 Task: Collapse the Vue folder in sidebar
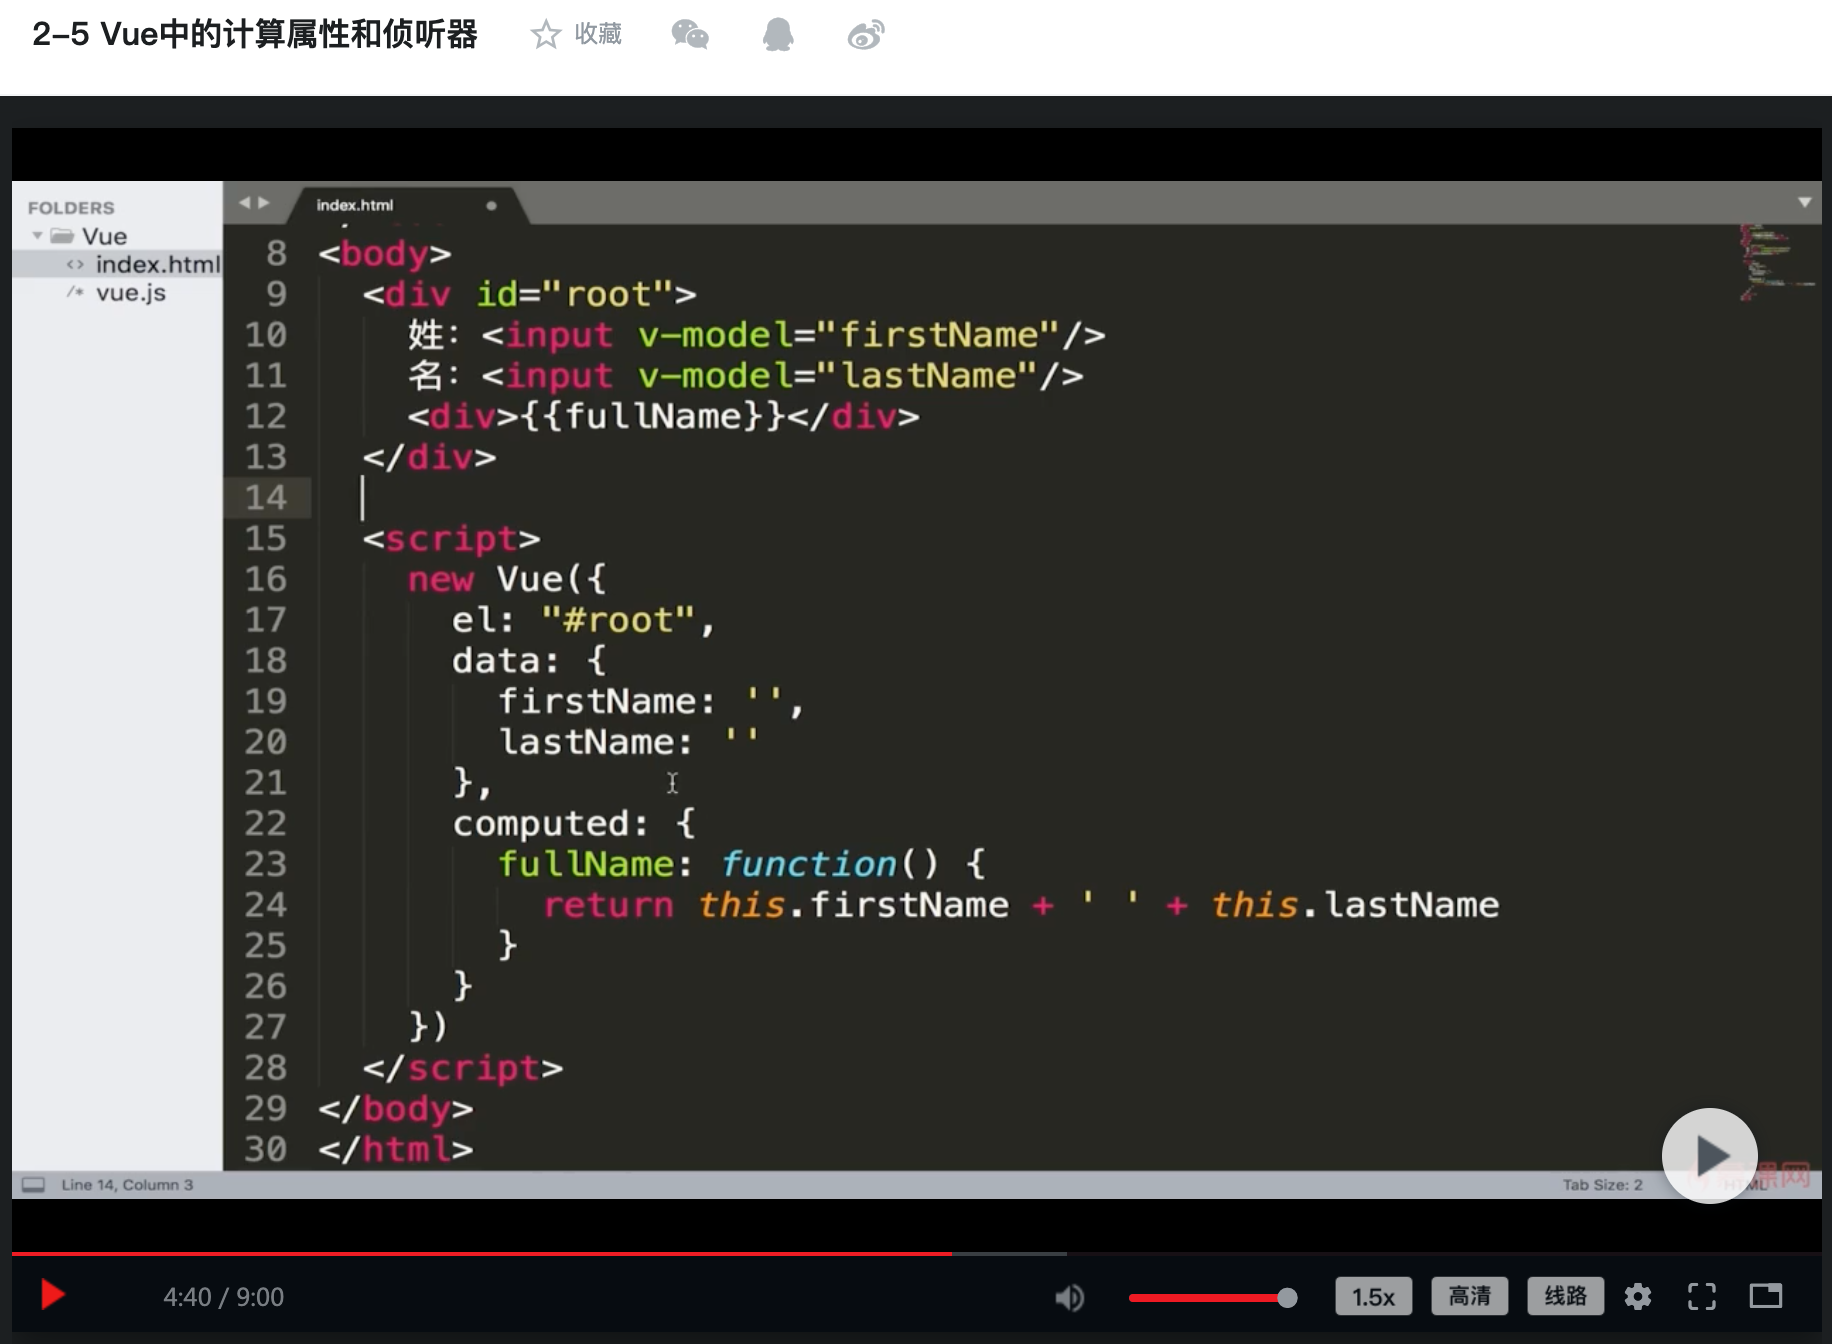click(x=38, y=236)
